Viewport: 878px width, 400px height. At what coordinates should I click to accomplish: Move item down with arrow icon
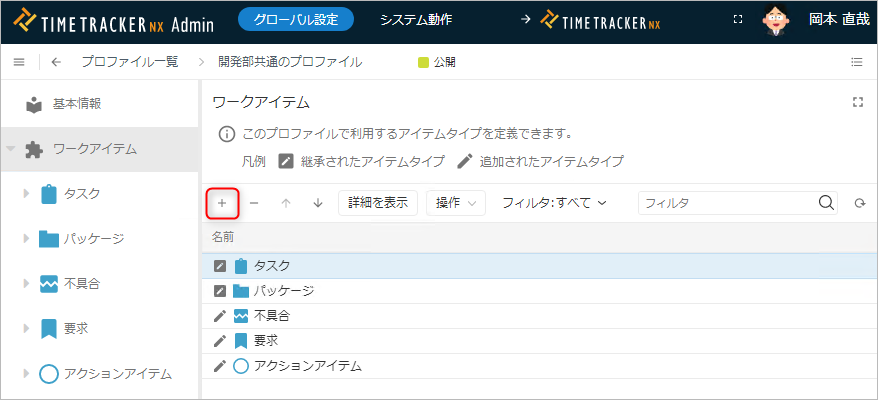pyautogui.click(x=318, y=203)
